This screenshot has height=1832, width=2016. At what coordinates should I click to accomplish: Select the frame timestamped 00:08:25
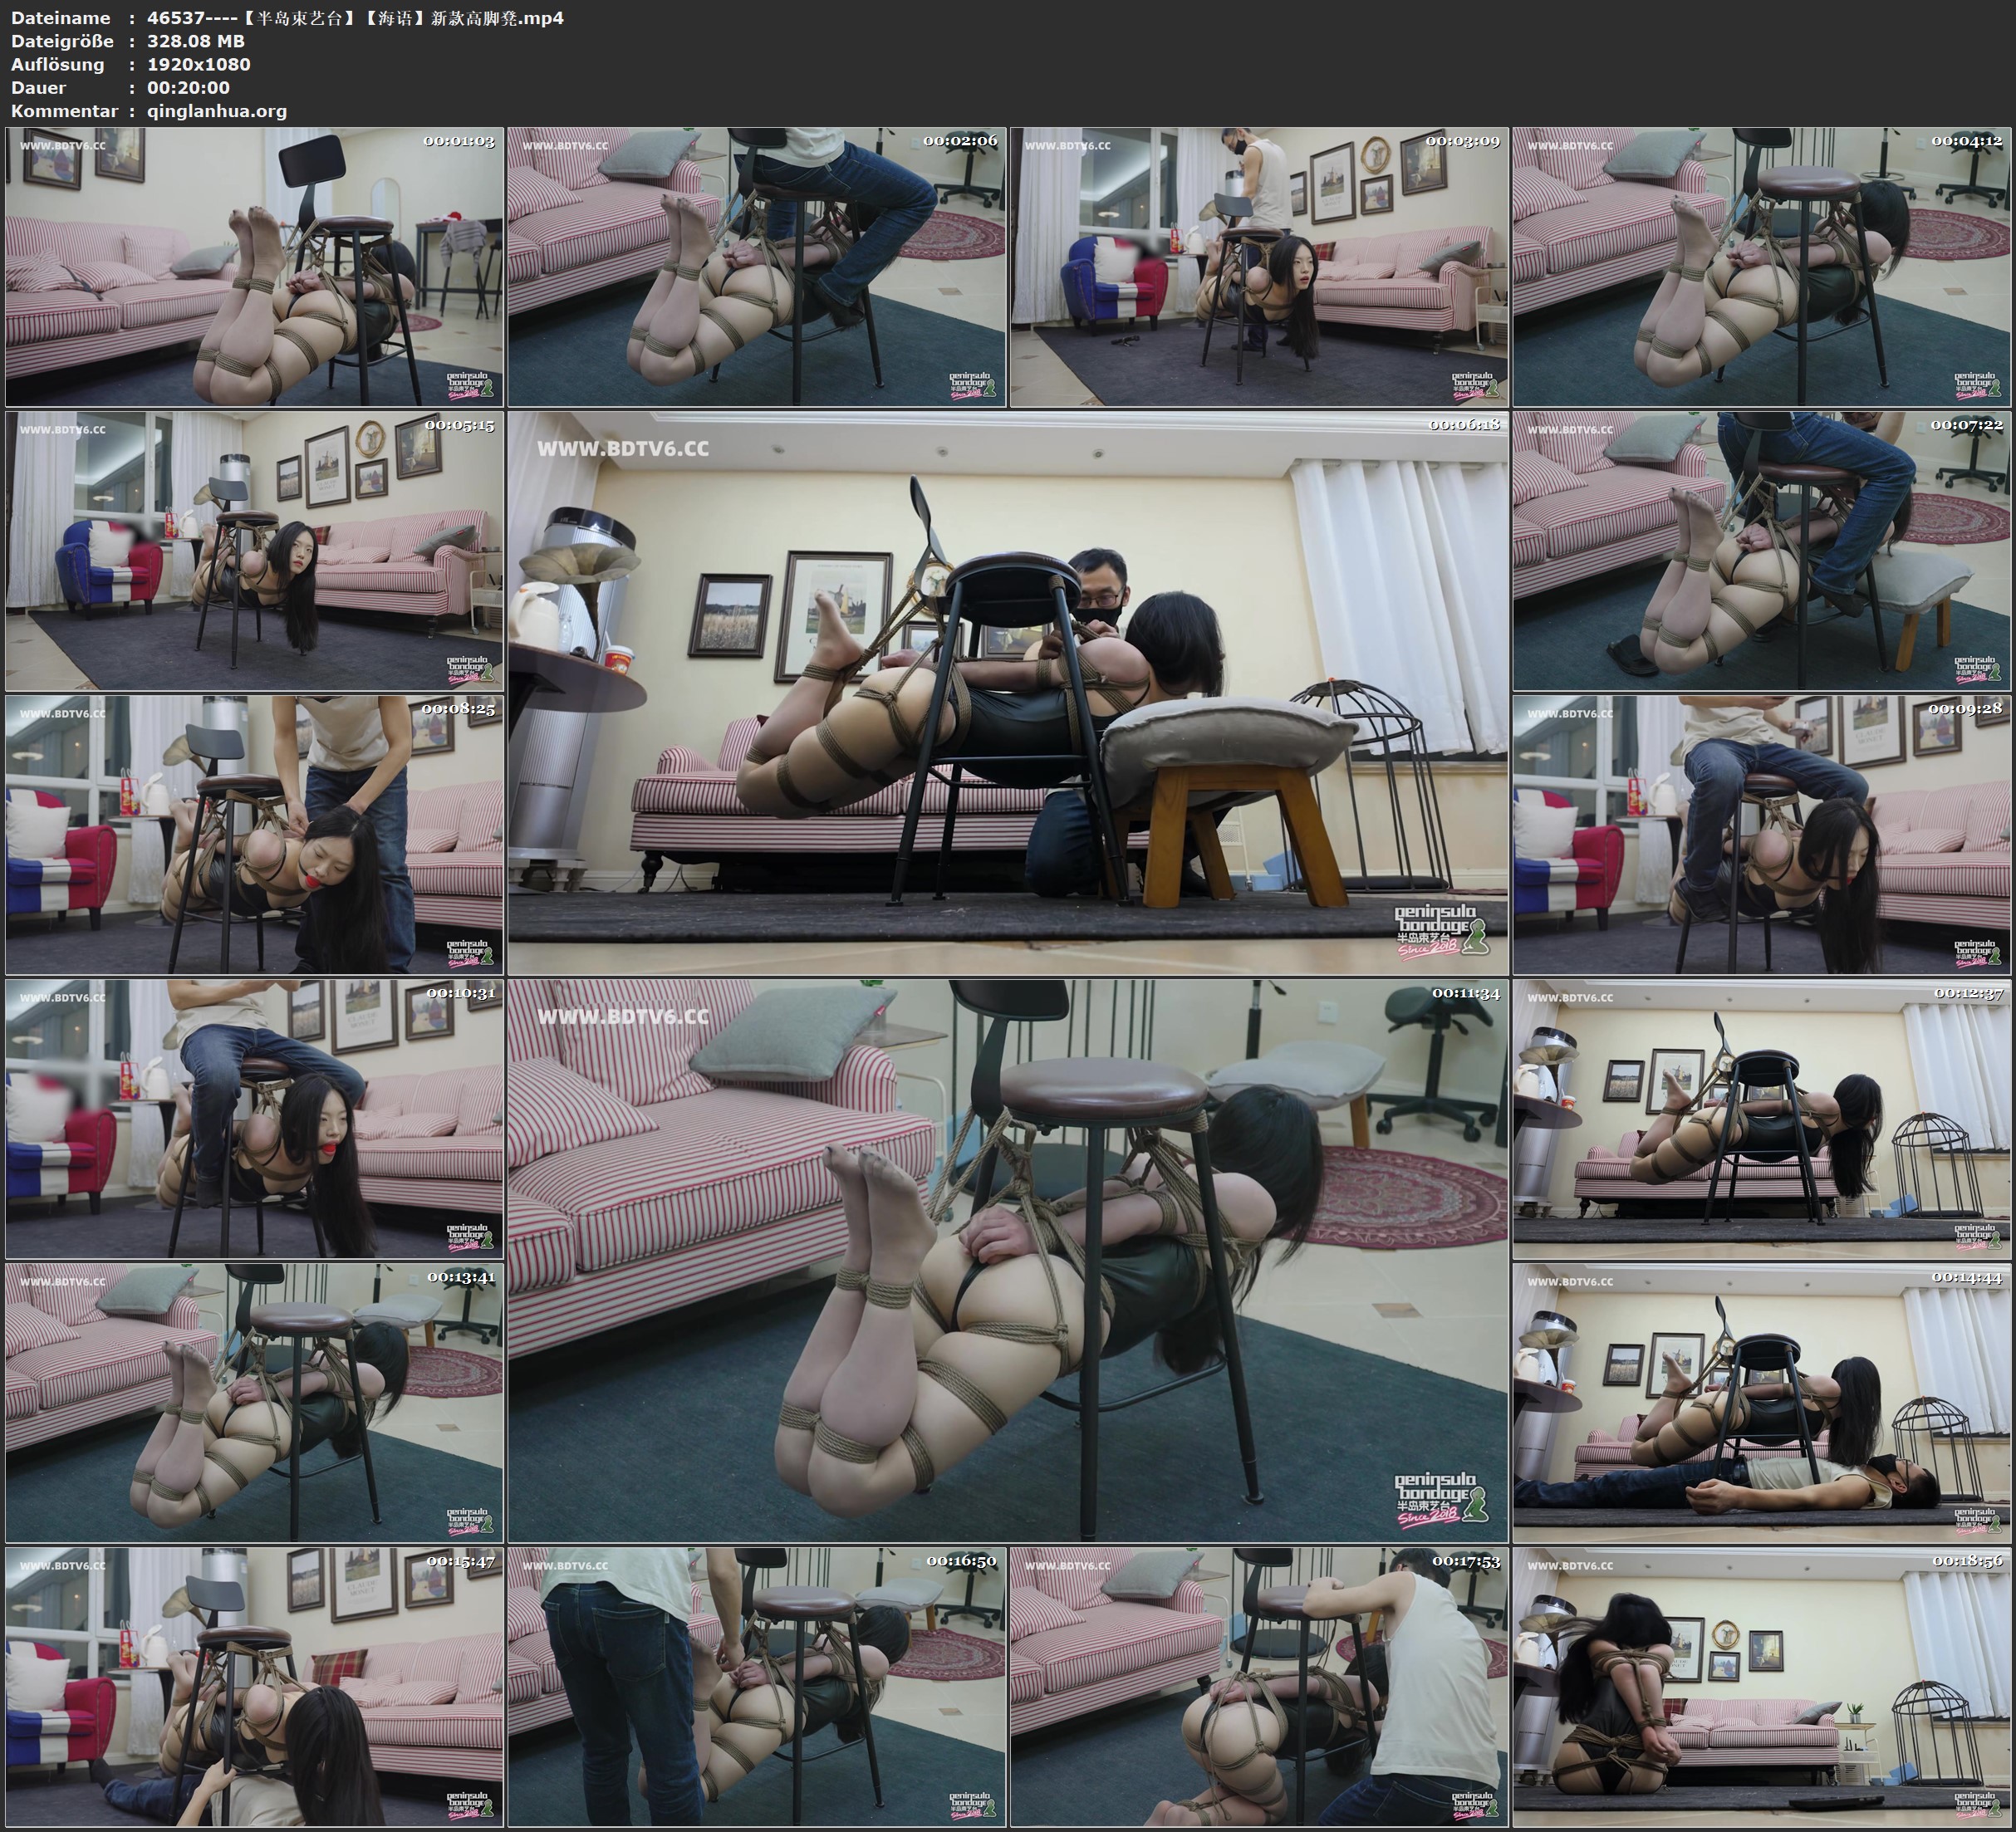[254, 834]
